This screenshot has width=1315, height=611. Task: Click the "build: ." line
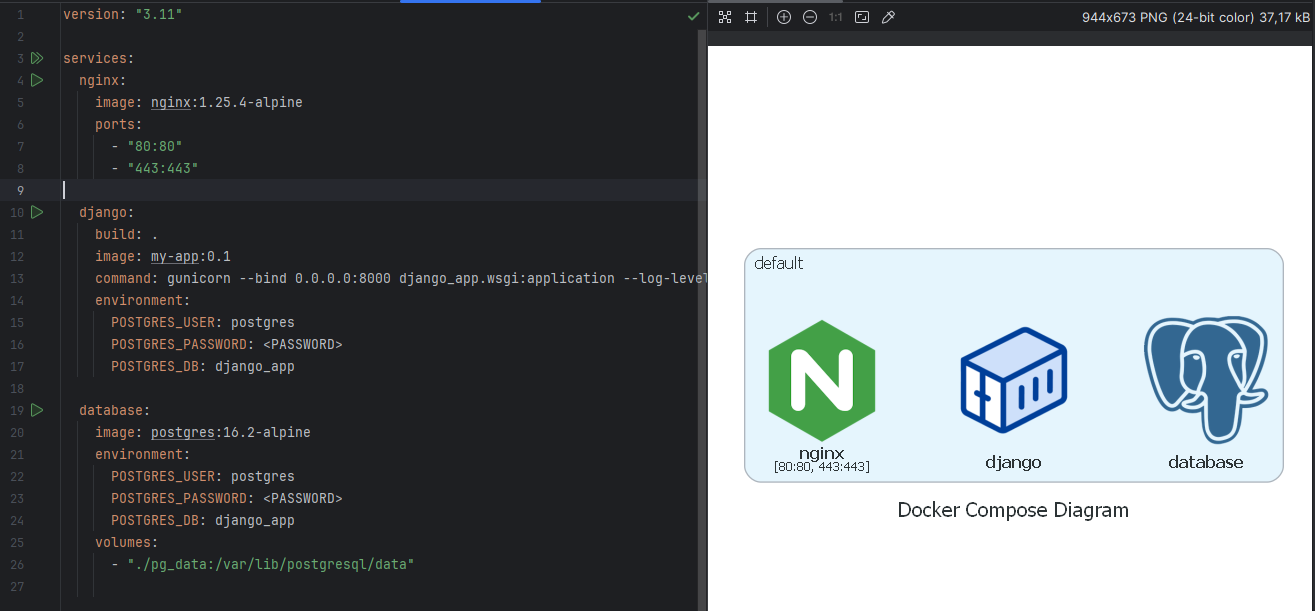coord(127,234)
